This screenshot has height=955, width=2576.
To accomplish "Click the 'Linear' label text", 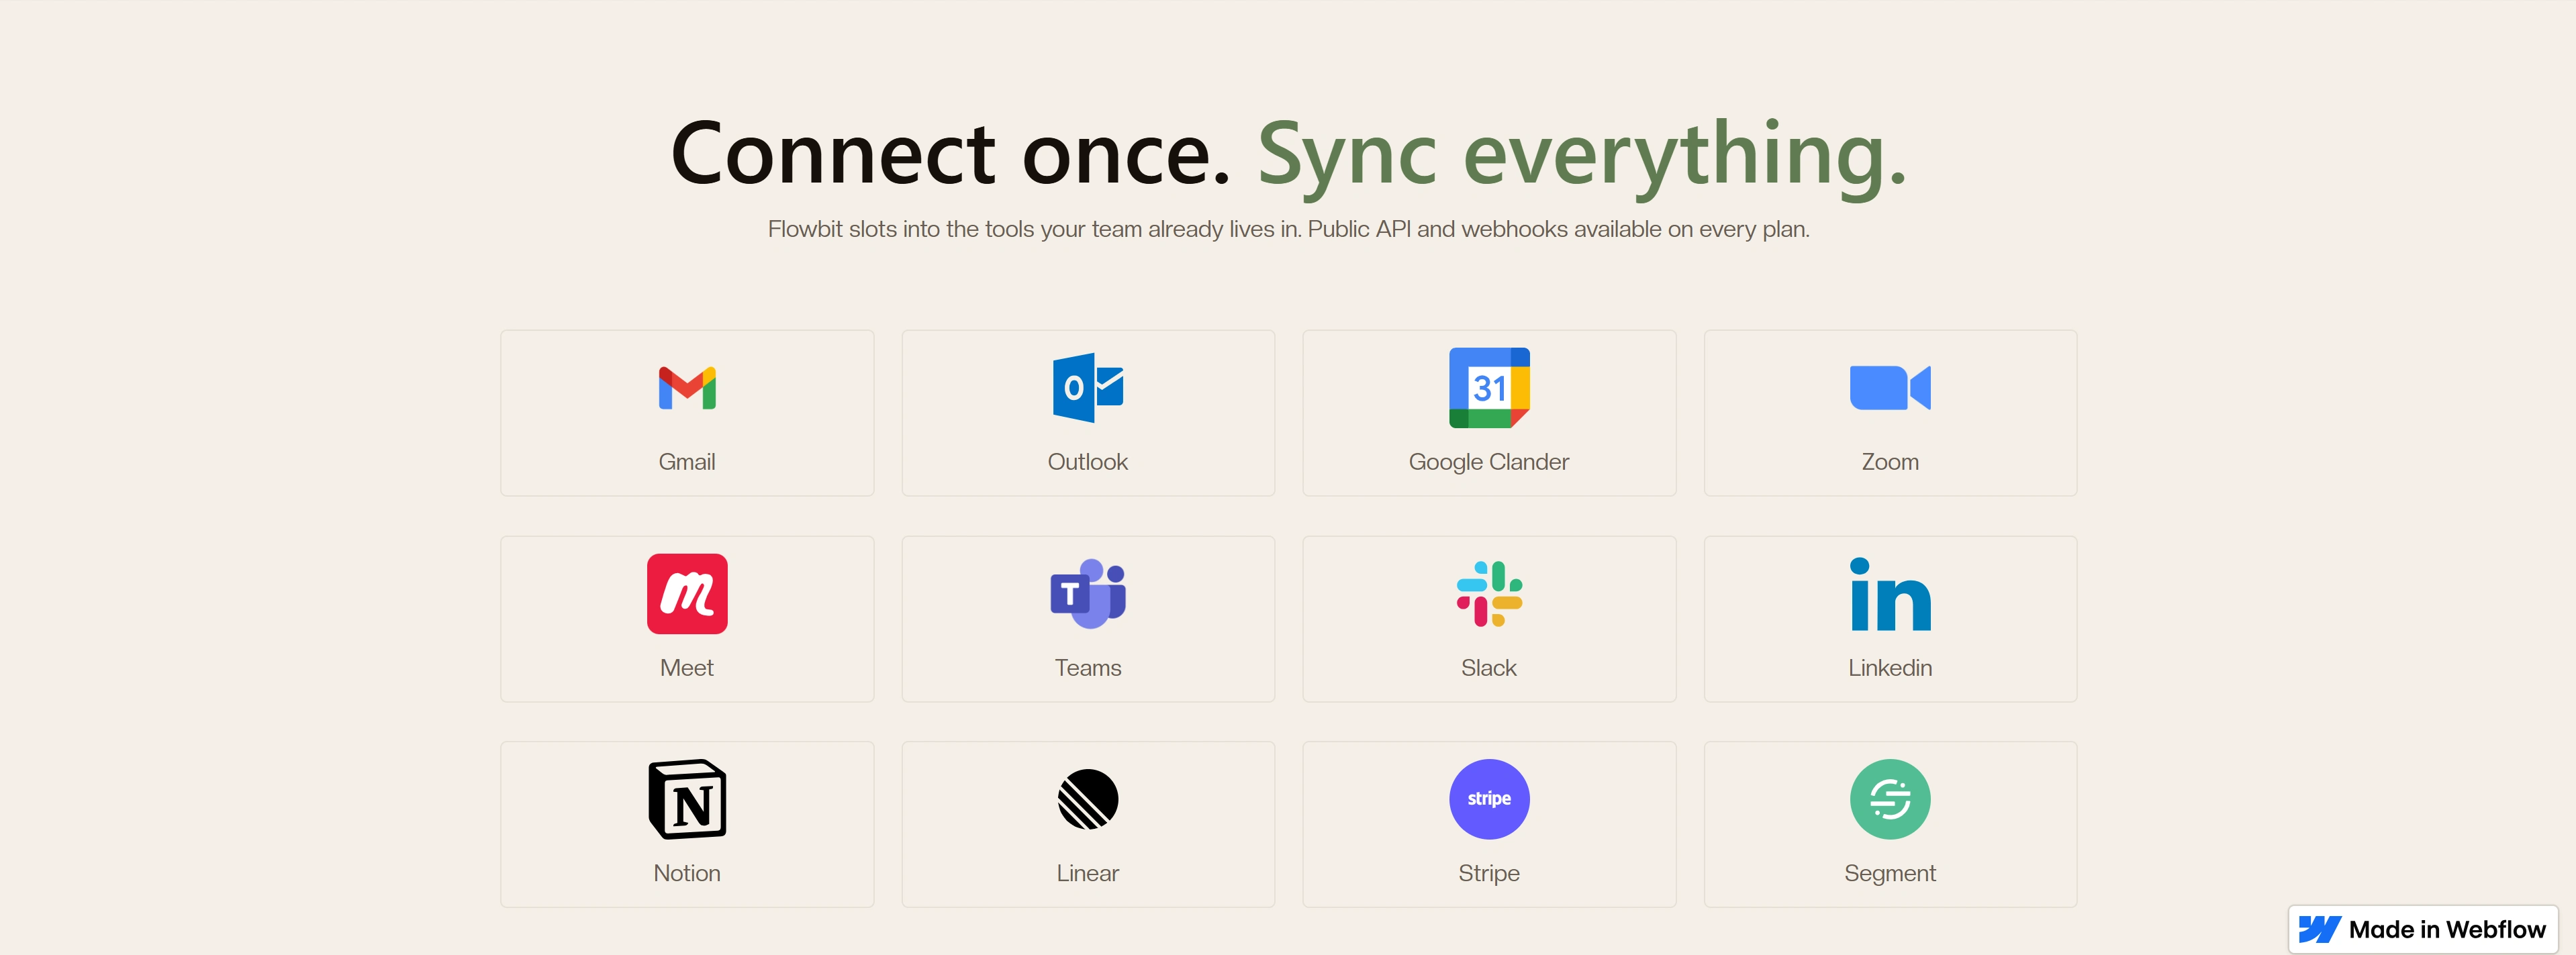I will click(x=1088, y=873).
